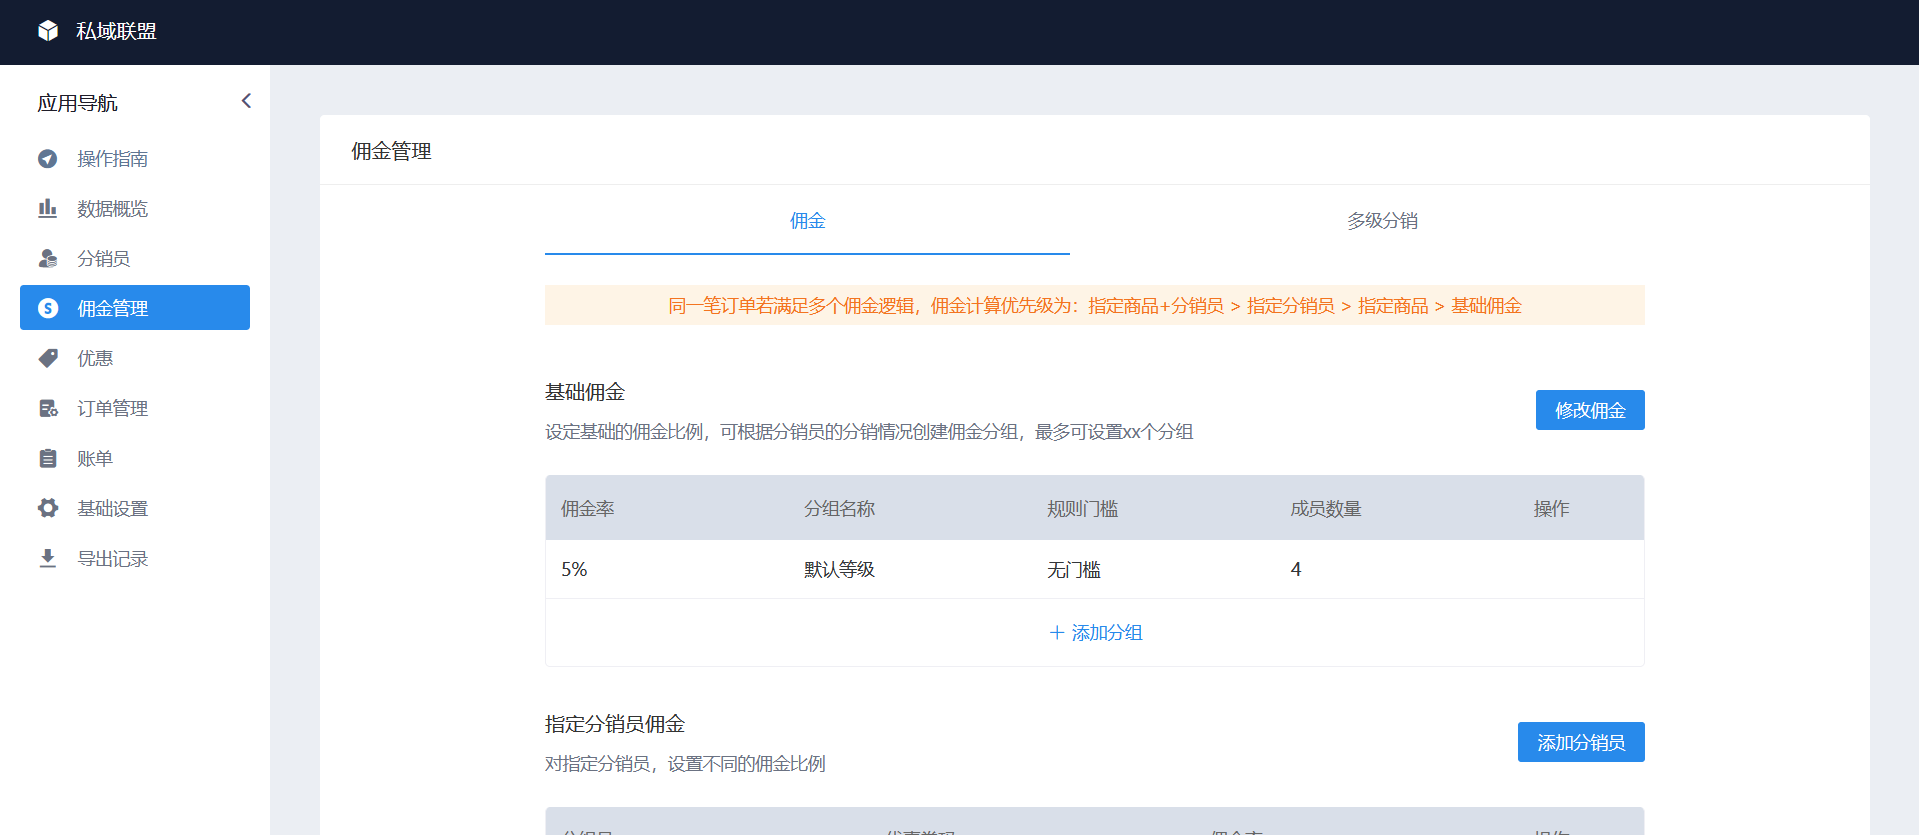1919x835 pixels.
Task: Click the 修改佣金 button
Action: coord(1590,410)
